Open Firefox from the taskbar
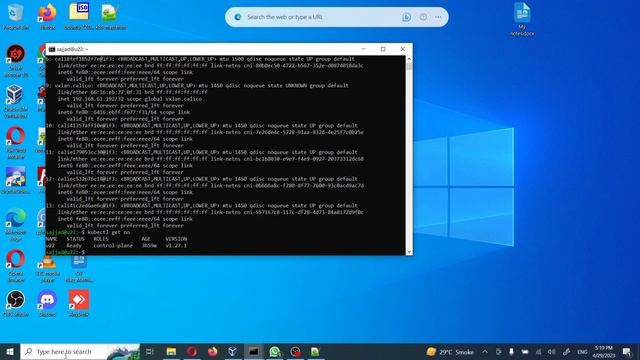The height and width of the screenshot is (360, 640). click(x=213, y=351)
